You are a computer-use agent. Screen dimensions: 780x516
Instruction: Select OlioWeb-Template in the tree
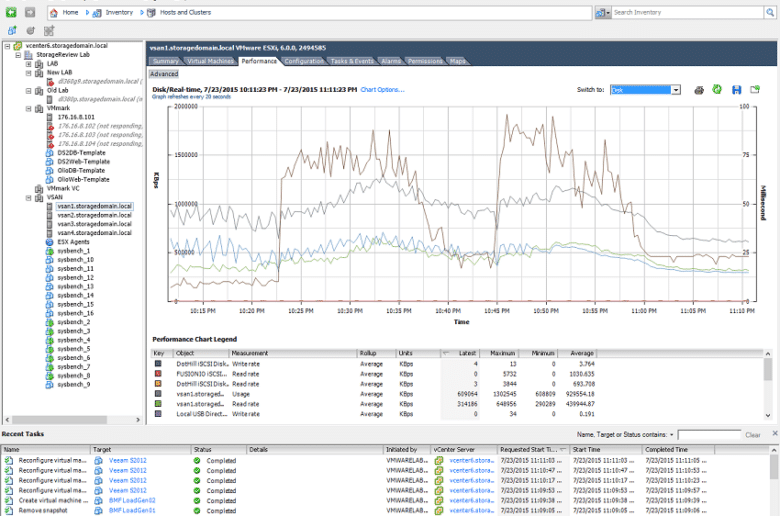click(83, 180)
